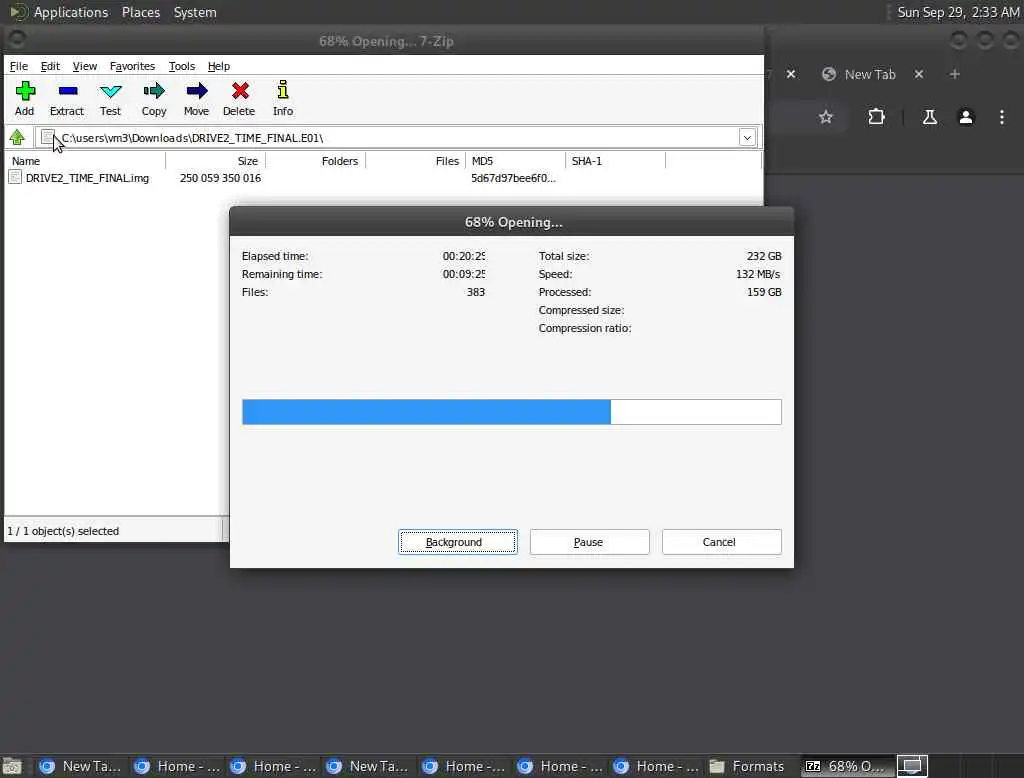Viewport: 1024px width, 778px height.
Task: Open browser three-dot menu
Action: pyautogui.click(x=1002, y=117)
